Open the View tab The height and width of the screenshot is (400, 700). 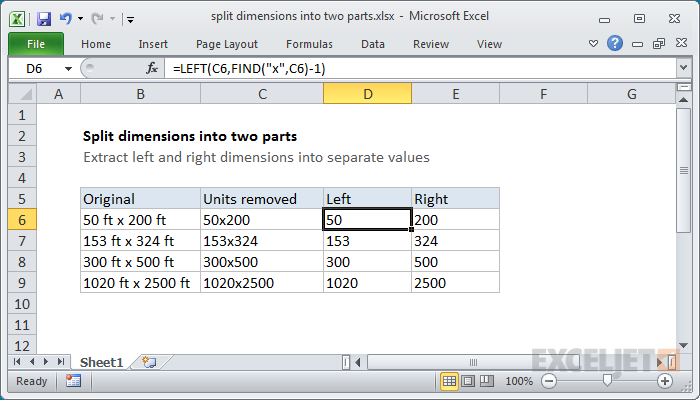[489, 44]
